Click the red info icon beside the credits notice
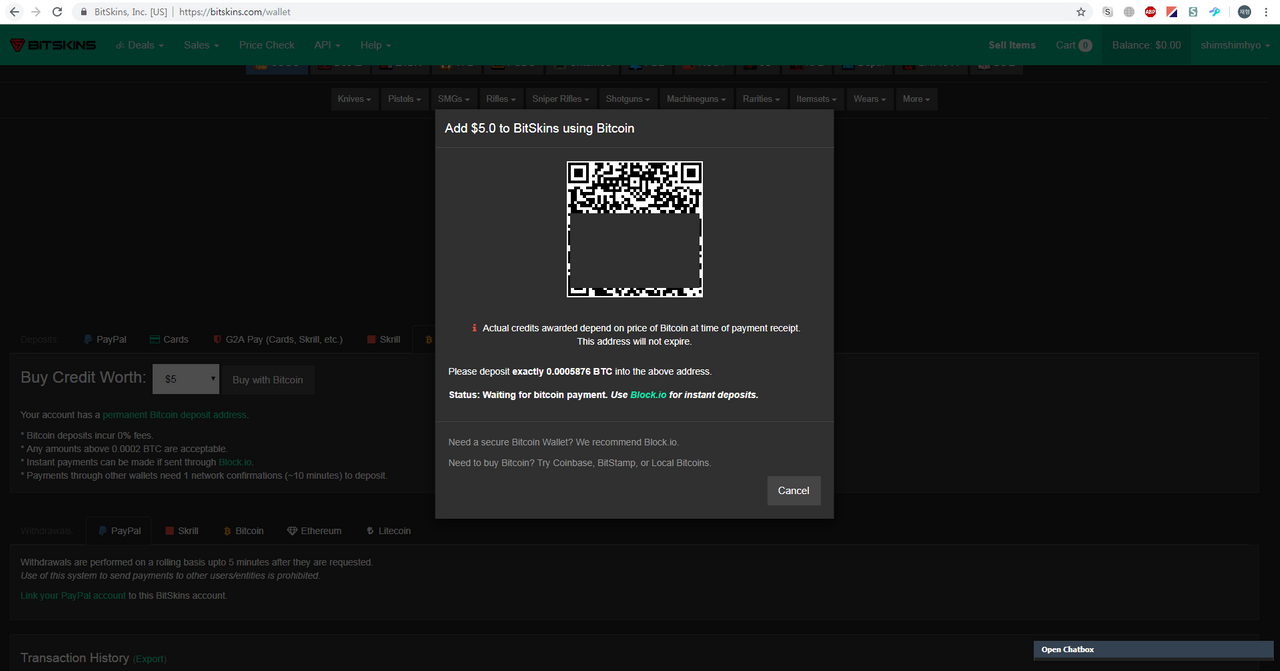This screenshot has width=1280, height=671. pyautogui.click(x=475, y=328)
